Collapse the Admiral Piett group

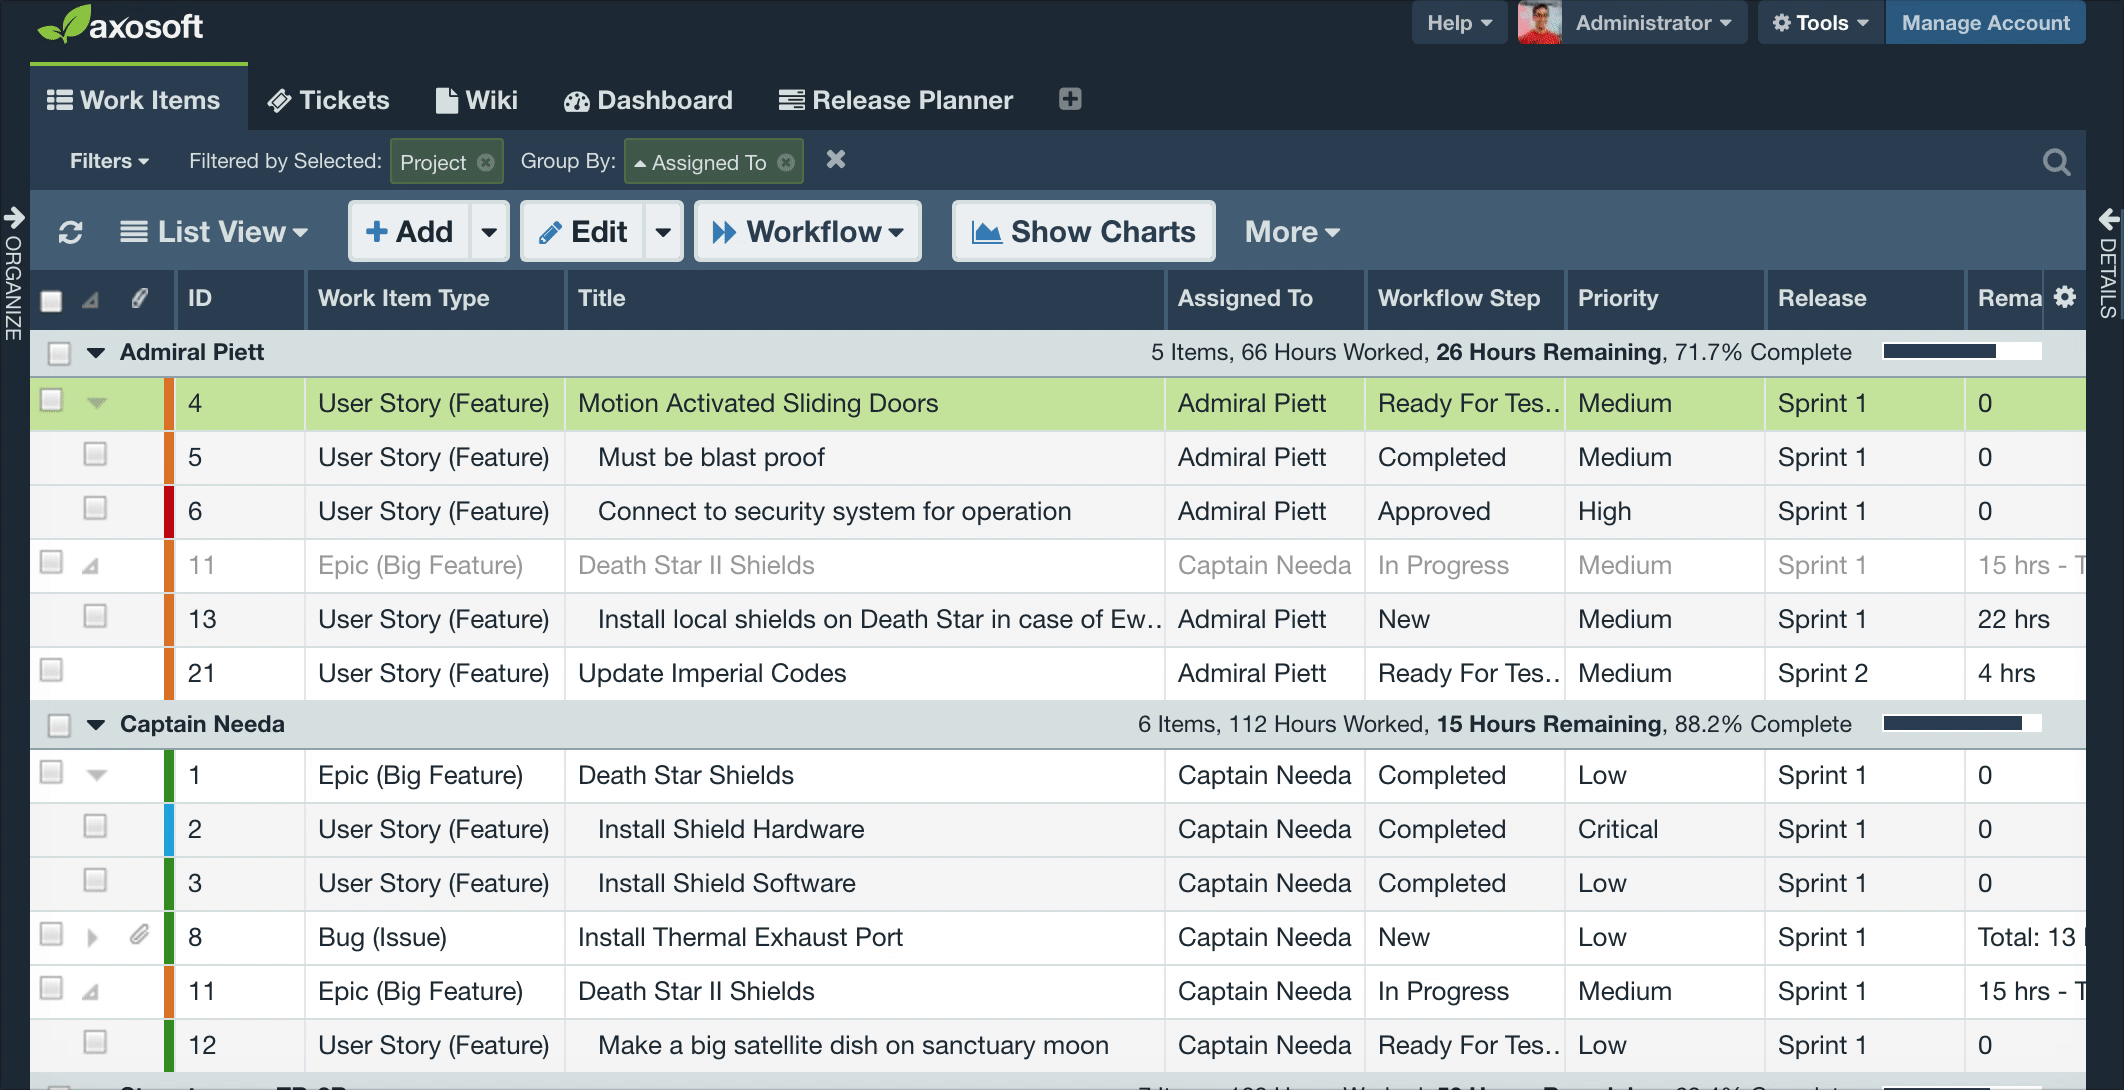[96, 352]
